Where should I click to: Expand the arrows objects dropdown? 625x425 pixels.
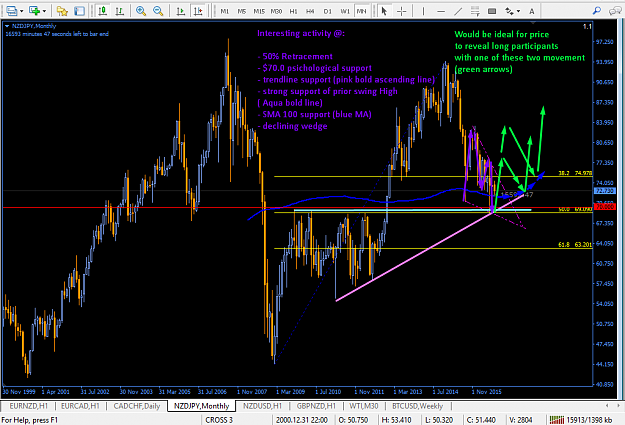pyautogui.click(x=519, y=11)
